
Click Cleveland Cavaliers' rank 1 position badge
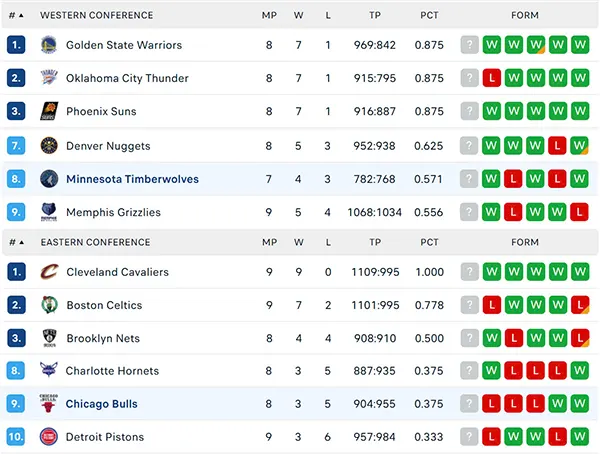[16, 272]
